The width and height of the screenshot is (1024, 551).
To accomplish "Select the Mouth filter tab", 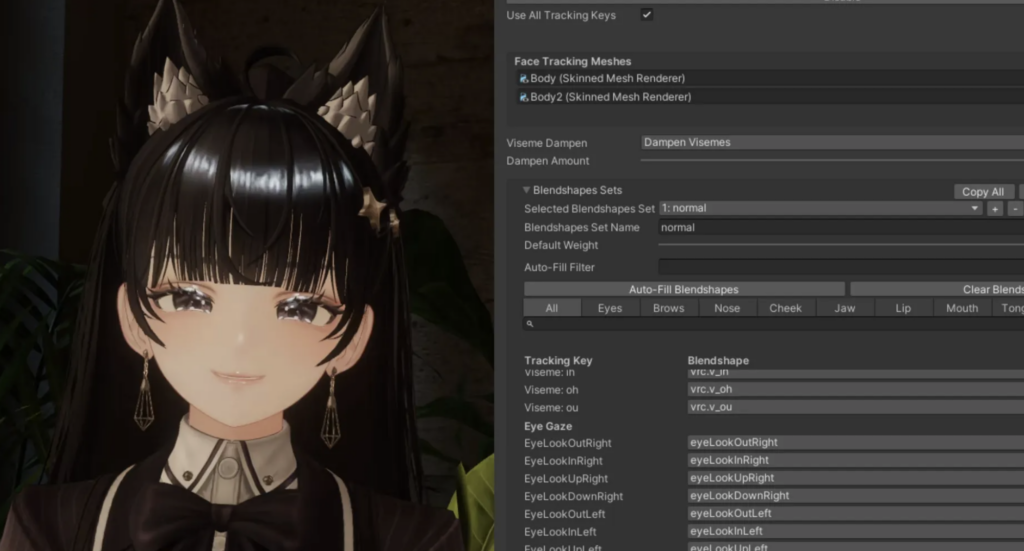I will click(x=962, y=308).
